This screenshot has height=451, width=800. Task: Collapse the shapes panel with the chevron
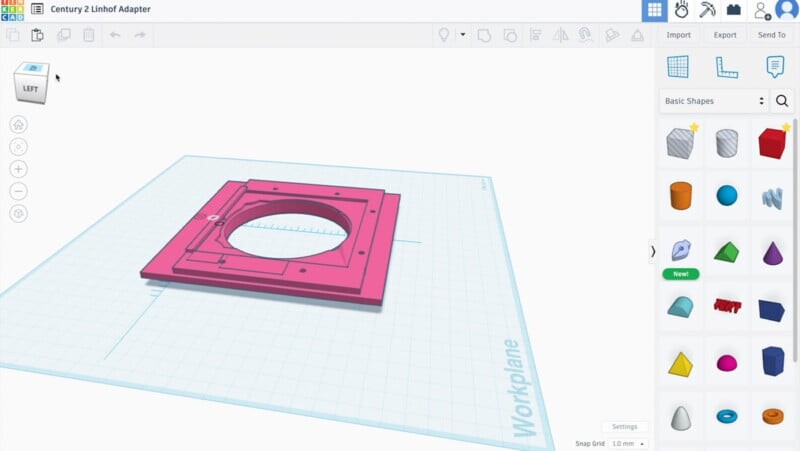pos(653,251)
